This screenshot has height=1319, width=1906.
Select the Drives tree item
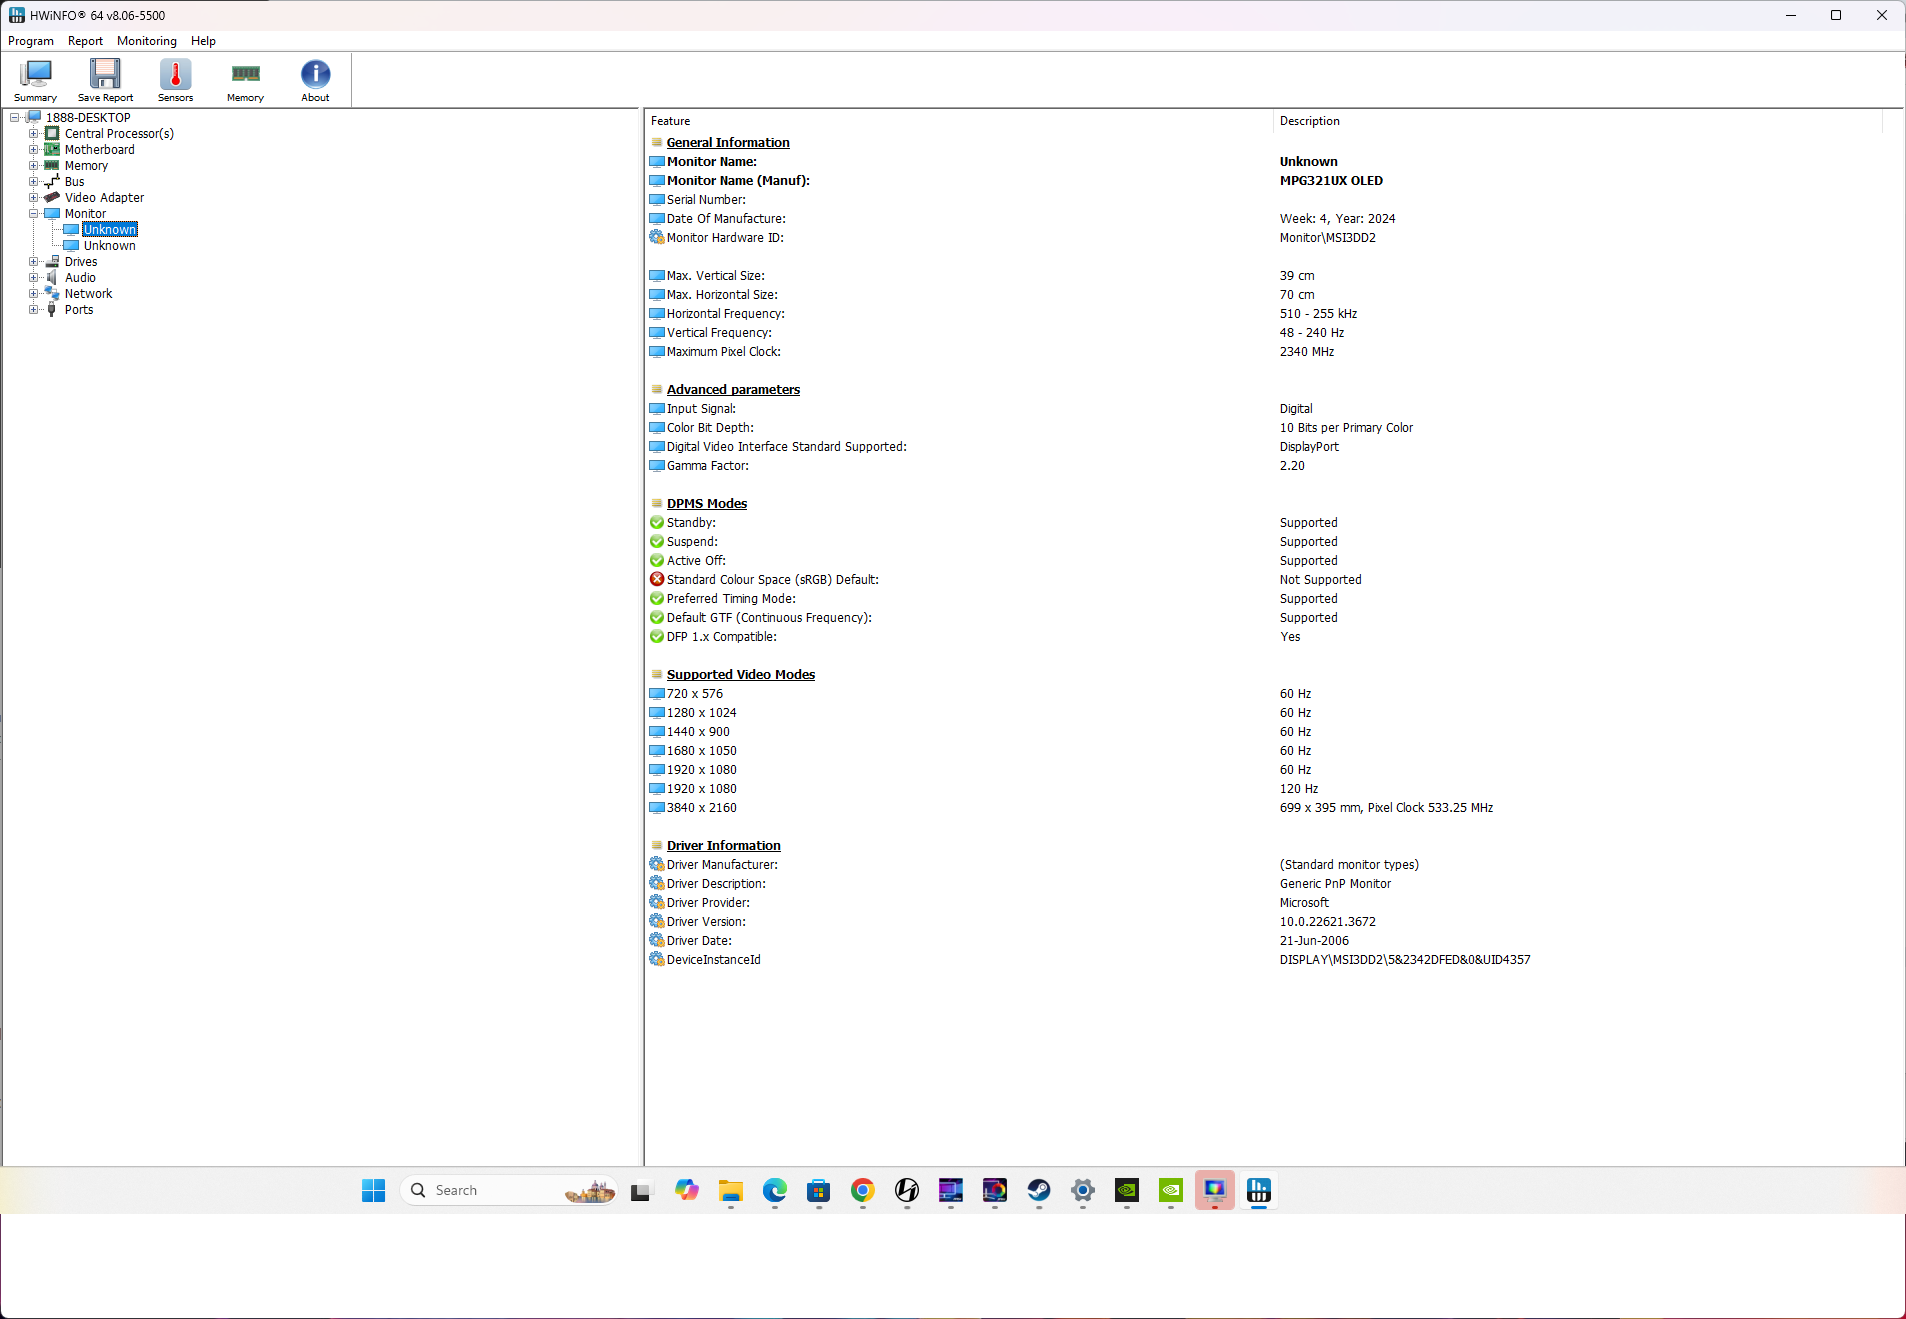pyautogui.click(x=81, y=262)
